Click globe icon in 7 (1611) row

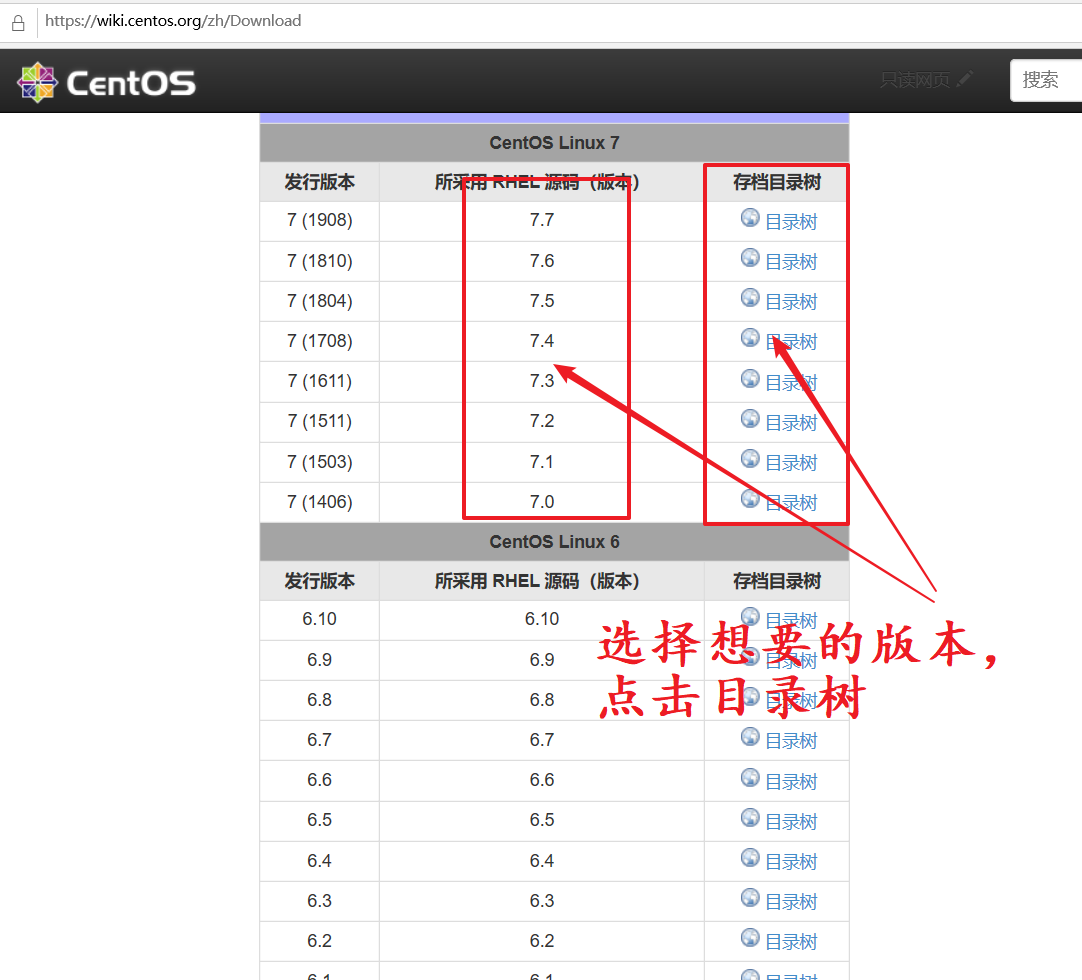pyautogui.click(x=750, y=379)
